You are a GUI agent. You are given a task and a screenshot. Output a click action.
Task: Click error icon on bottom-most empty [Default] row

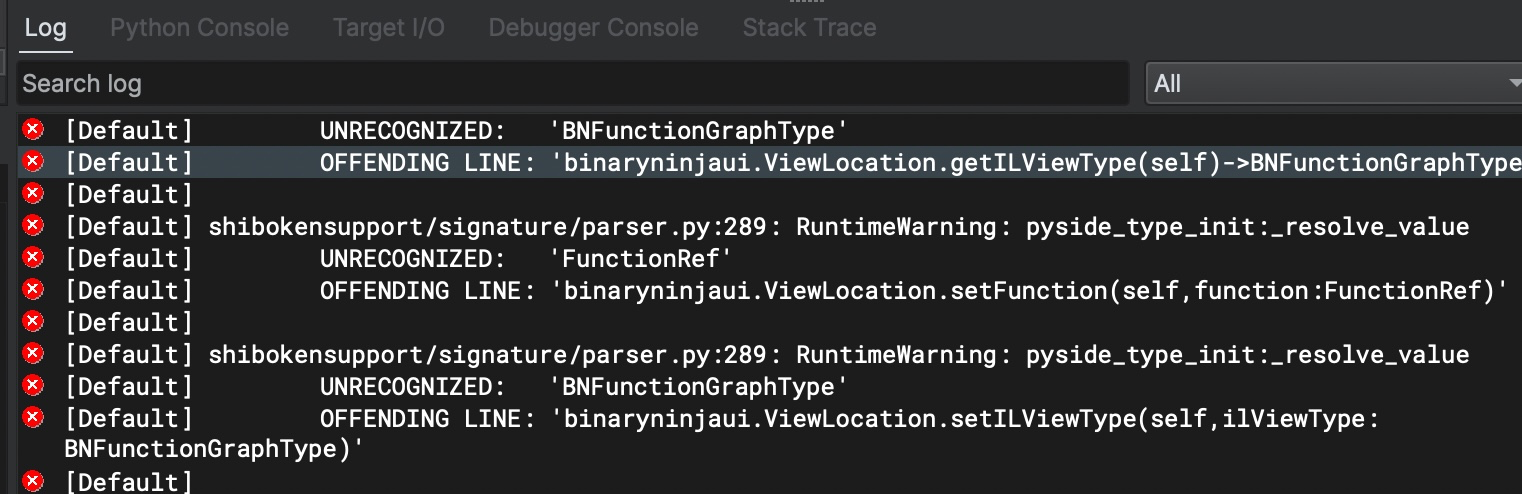point(33,482)
